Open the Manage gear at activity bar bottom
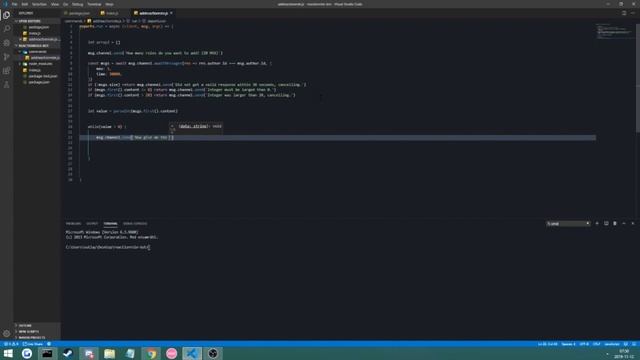Image resolution: width=640 pixels, height=360 pixels. click(x=7, y=333)
